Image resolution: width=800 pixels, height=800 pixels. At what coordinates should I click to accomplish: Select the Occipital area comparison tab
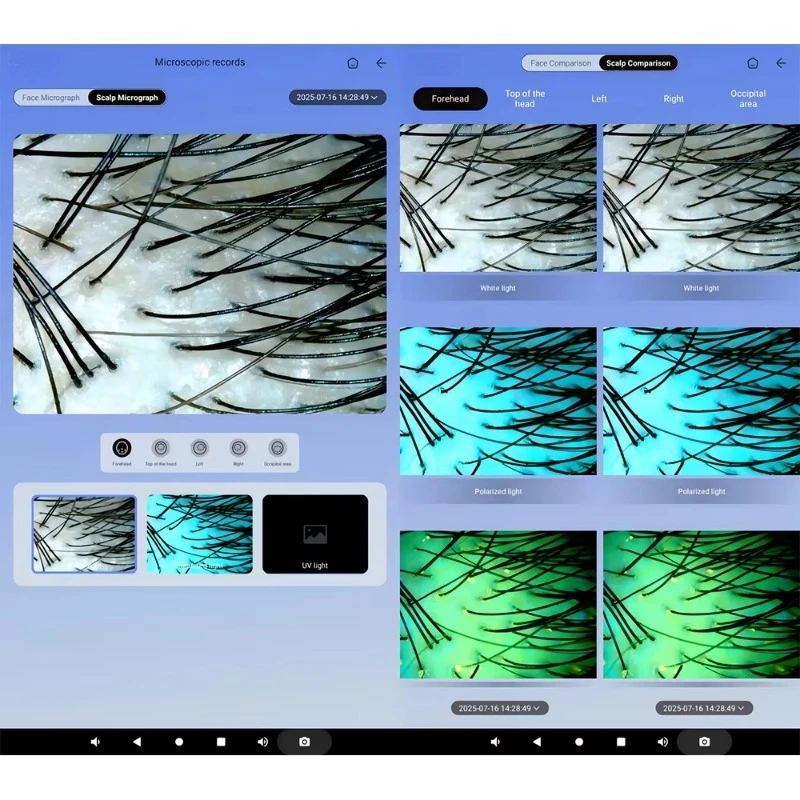[748, 98]
